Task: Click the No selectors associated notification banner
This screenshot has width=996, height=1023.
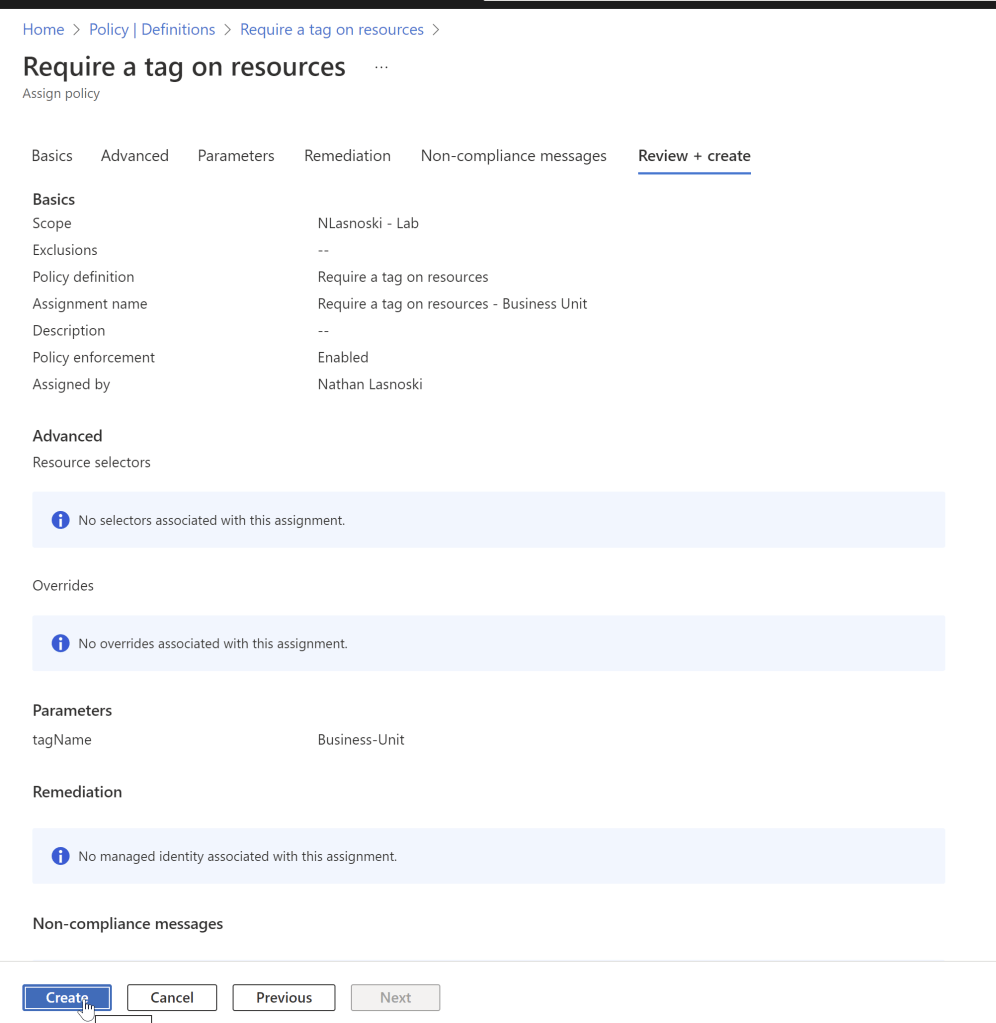Action: coord(489,519)
